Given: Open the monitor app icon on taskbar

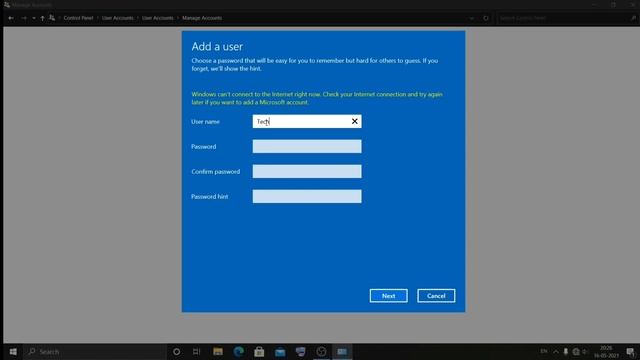Looking at the screenshot, I should pyautogui.click(x=300, y=351).
